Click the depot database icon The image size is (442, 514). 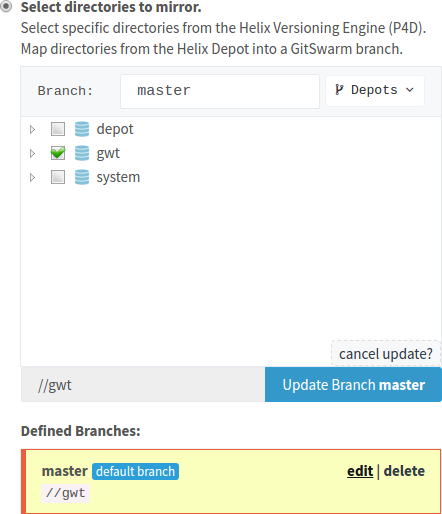tap(82, 129)
